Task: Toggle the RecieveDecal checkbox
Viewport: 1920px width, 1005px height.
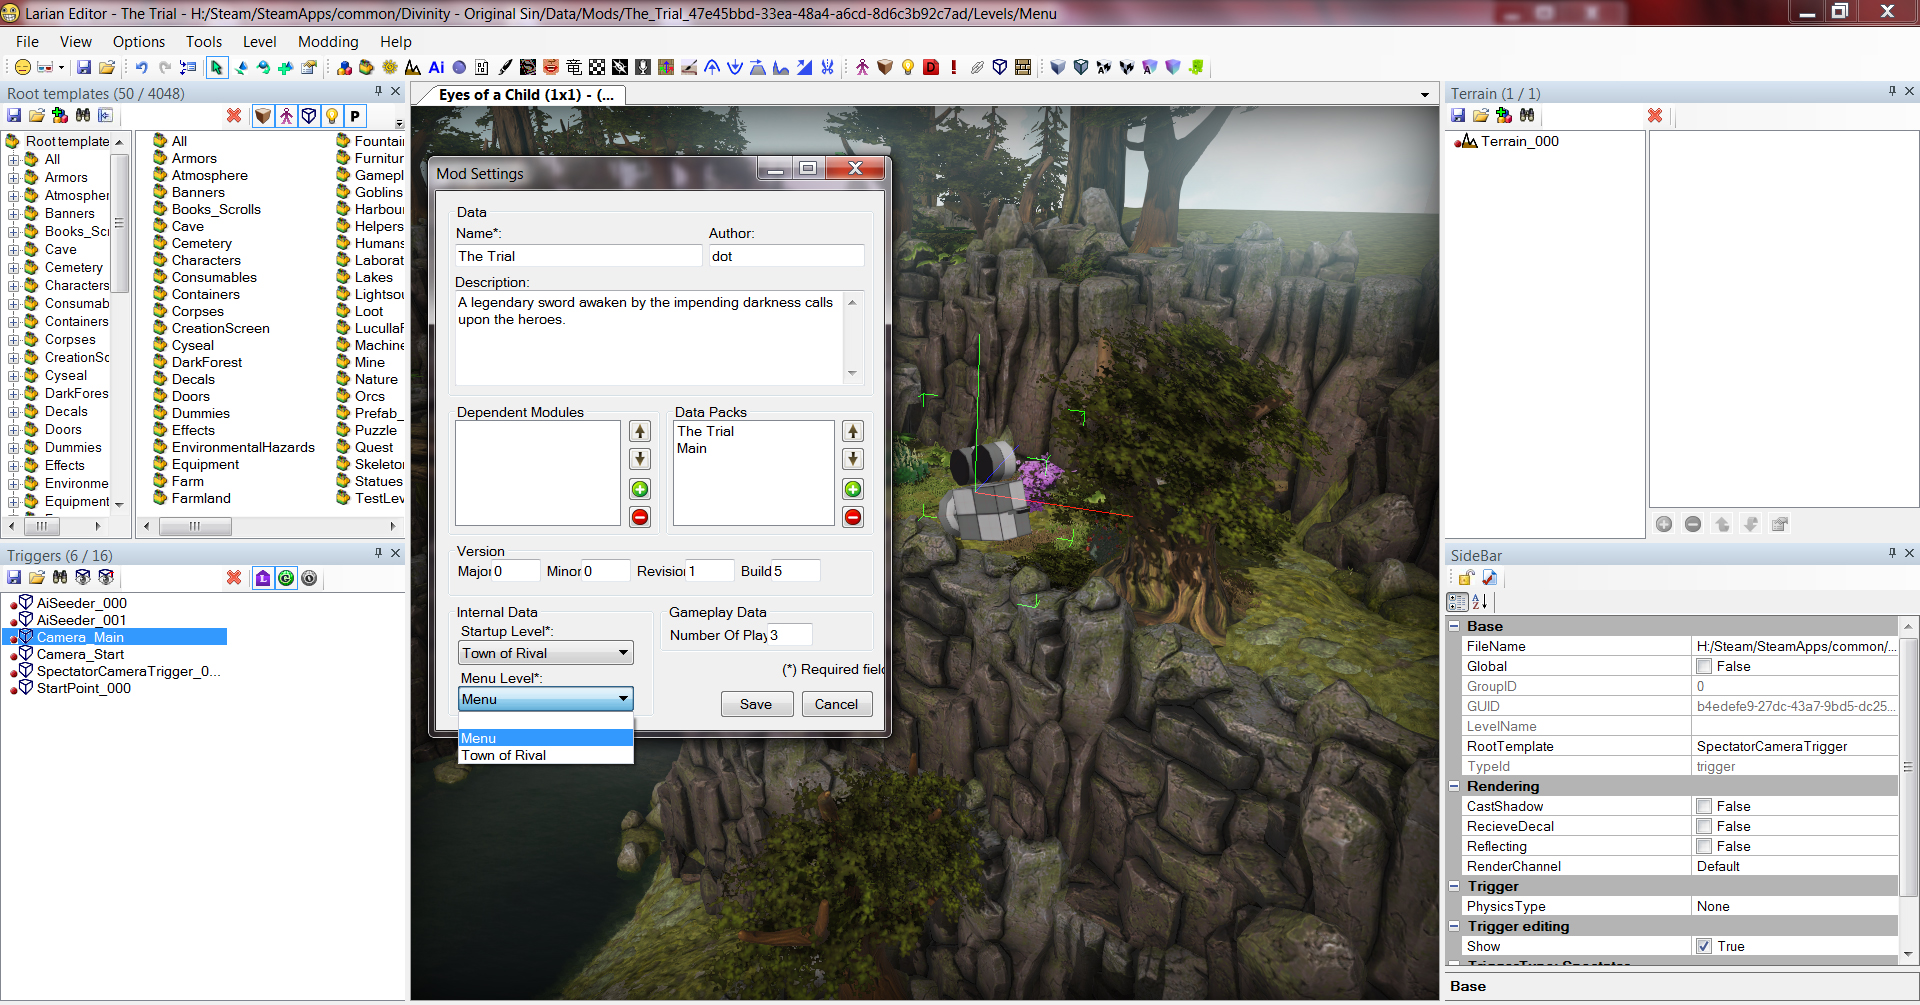Action: point(1704,827)
